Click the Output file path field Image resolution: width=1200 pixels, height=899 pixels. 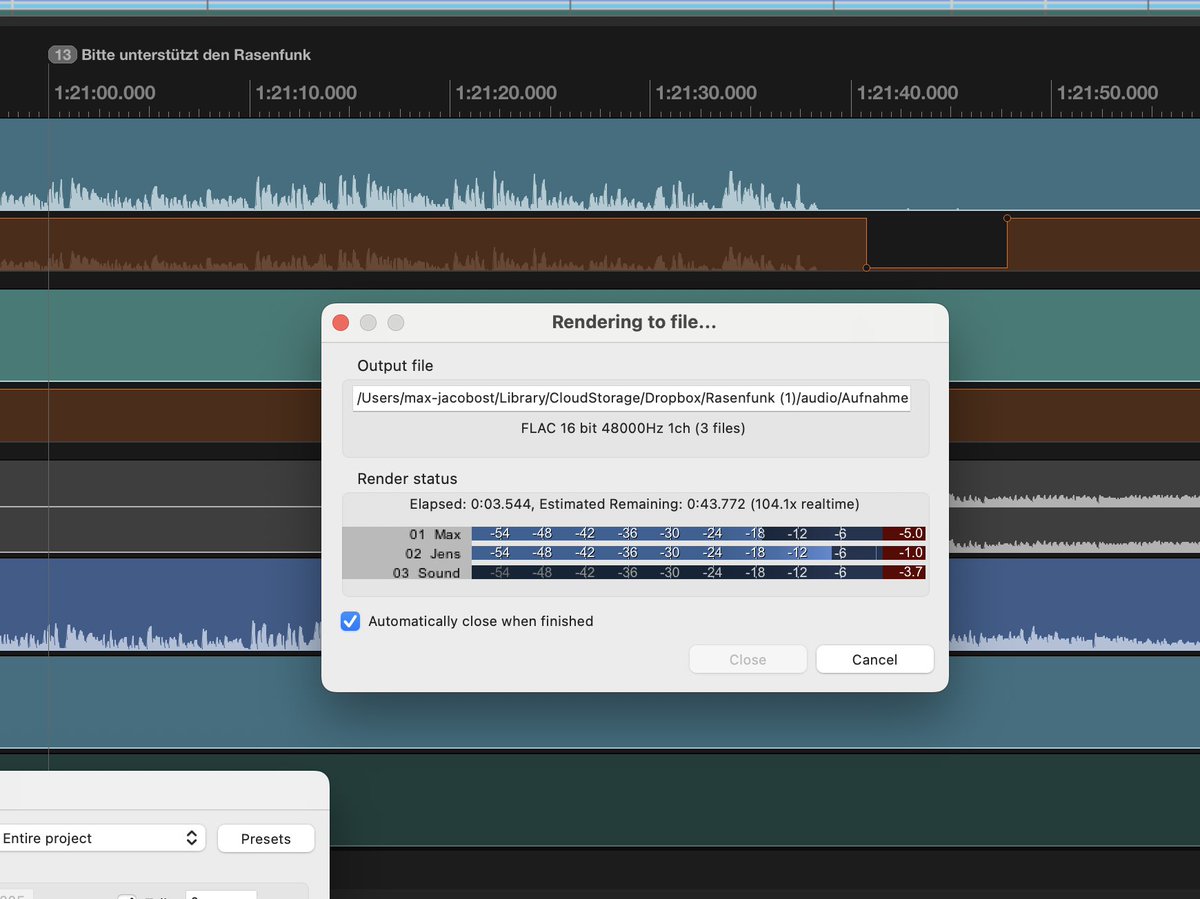(631, 398)
